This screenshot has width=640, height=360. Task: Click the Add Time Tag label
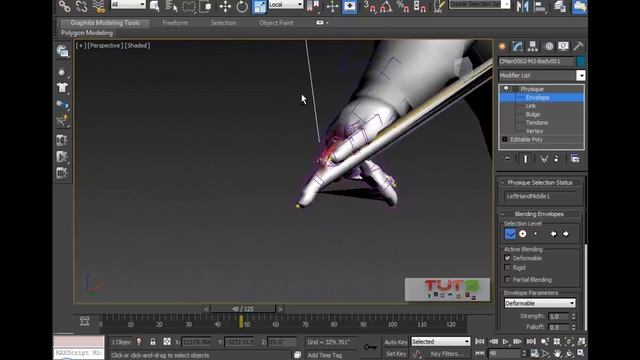[x=324, y=356]
